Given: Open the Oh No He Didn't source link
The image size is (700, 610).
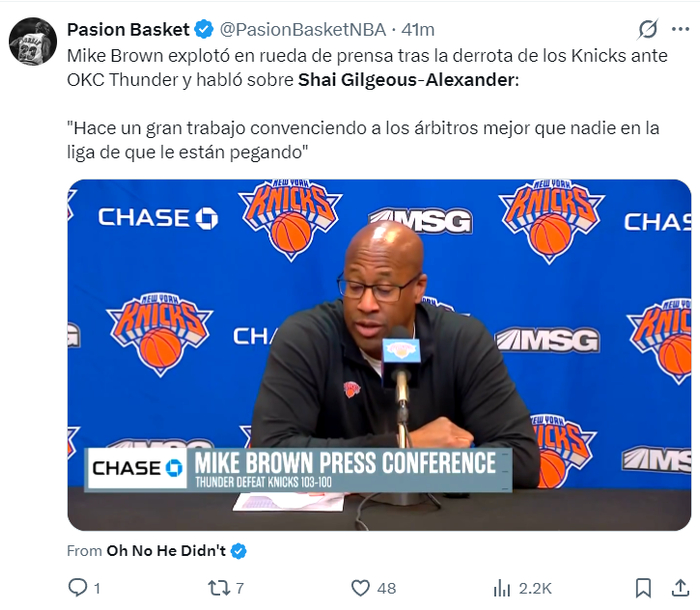Looking at the screenshot, I should click(x=166, y=551).
